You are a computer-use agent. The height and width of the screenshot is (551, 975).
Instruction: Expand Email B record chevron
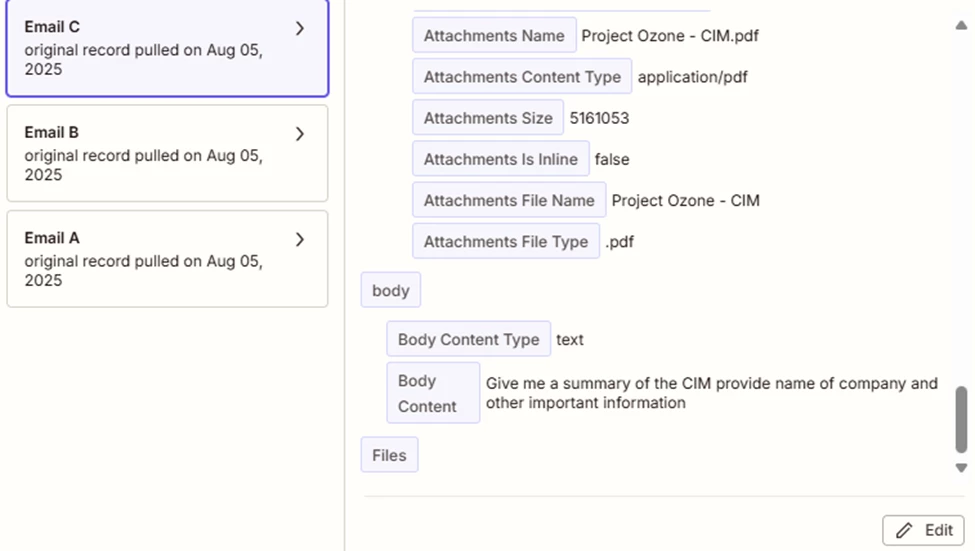coord(300,134)
